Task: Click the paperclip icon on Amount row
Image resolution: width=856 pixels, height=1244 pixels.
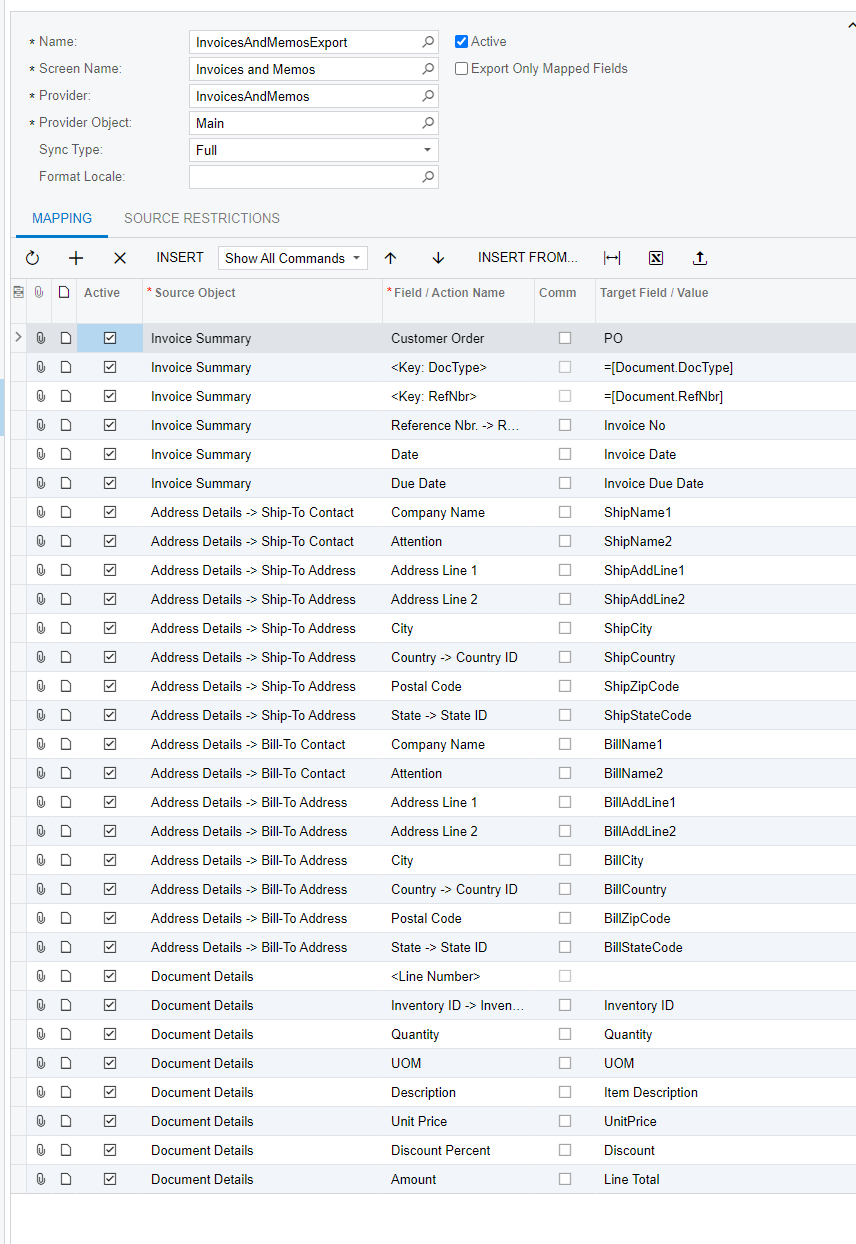Action: pyautogui.click(x=40, y=1179)
